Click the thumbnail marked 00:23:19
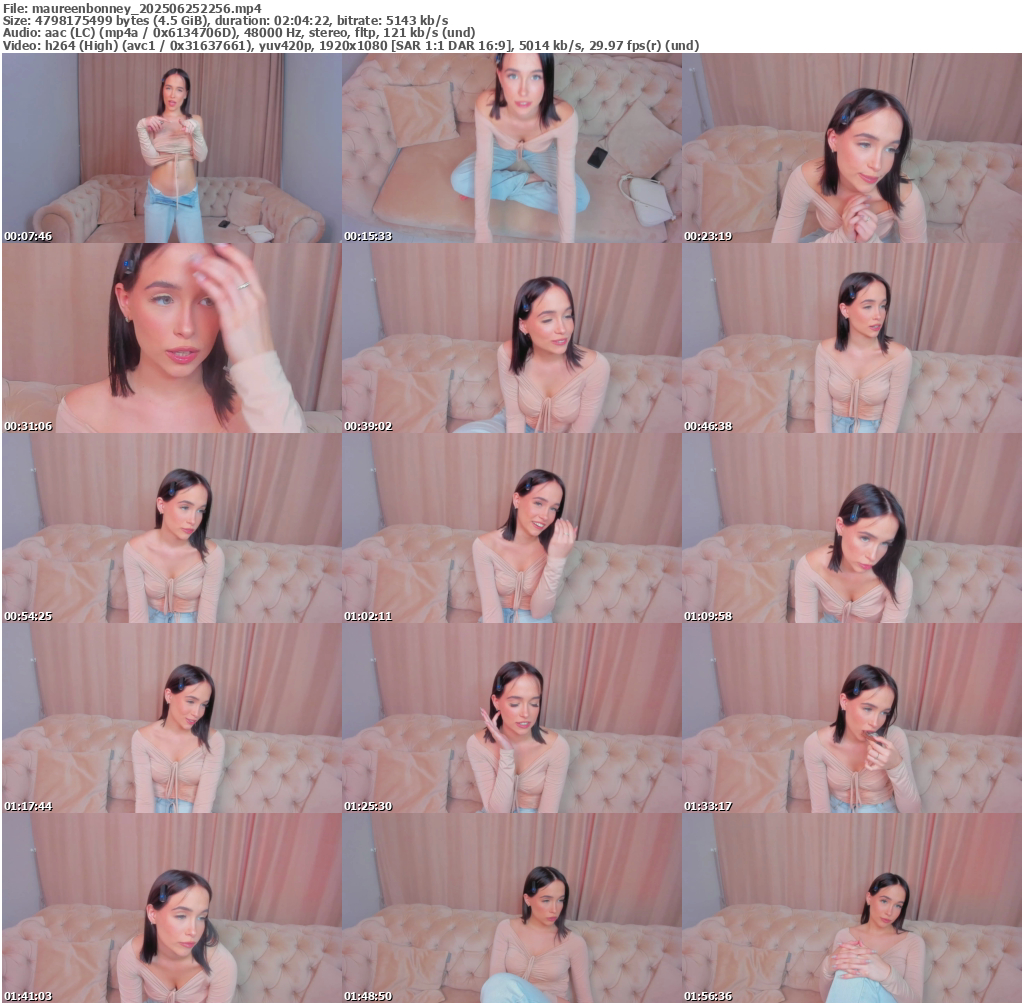The image size is (1024, 1003). coord(851,148)
